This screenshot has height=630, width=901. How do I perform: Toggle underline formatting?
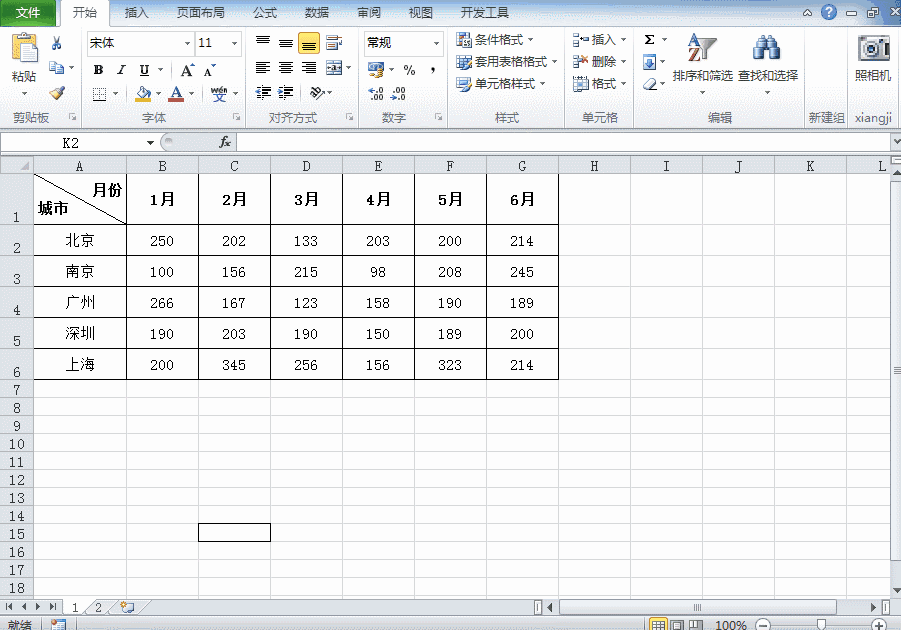[x=144, y=70]
